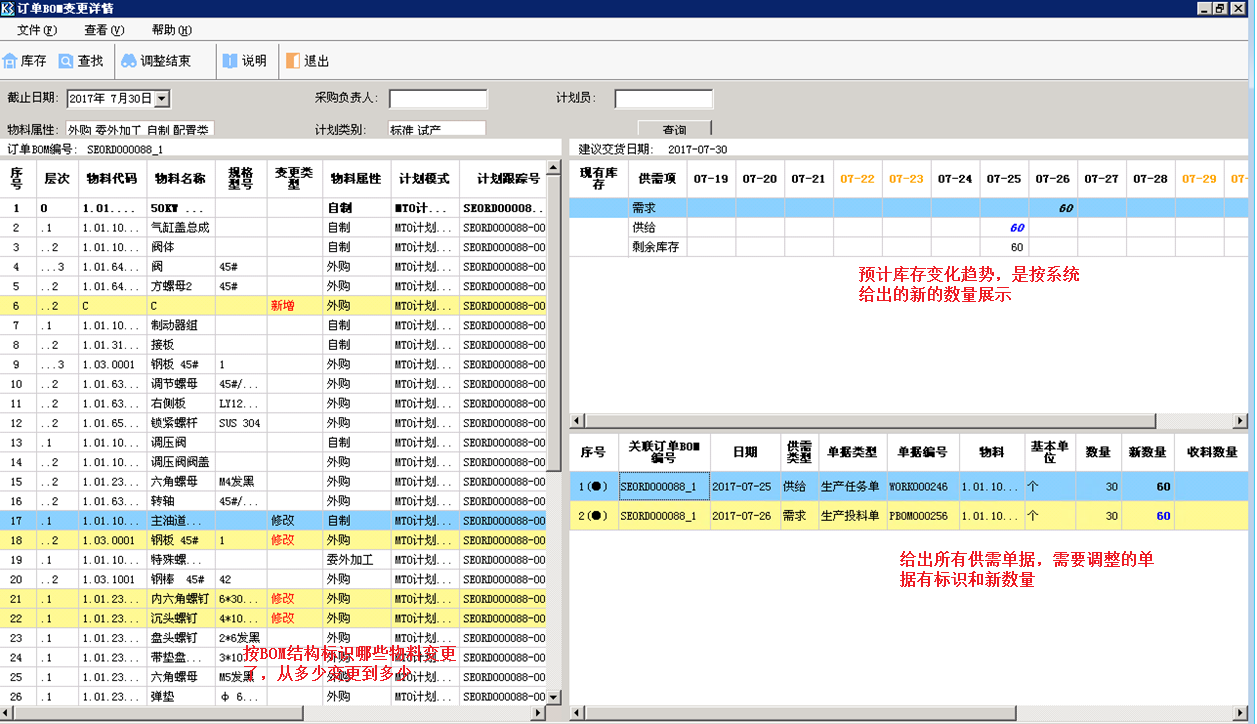Click the 委外加工 attribute cell
Image resolution: width=1257 pixels, height=724 pixels.
tap(356, 560)
